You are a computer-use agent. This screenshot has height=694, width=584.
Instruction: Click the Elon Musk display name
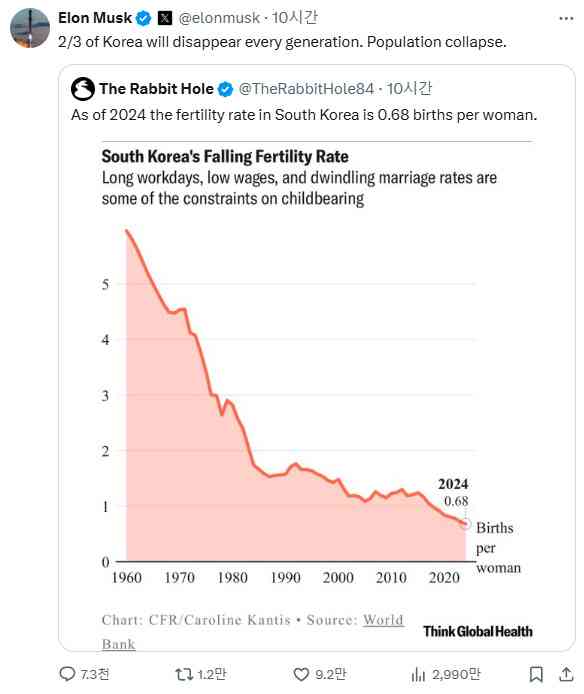pos(95,18)
